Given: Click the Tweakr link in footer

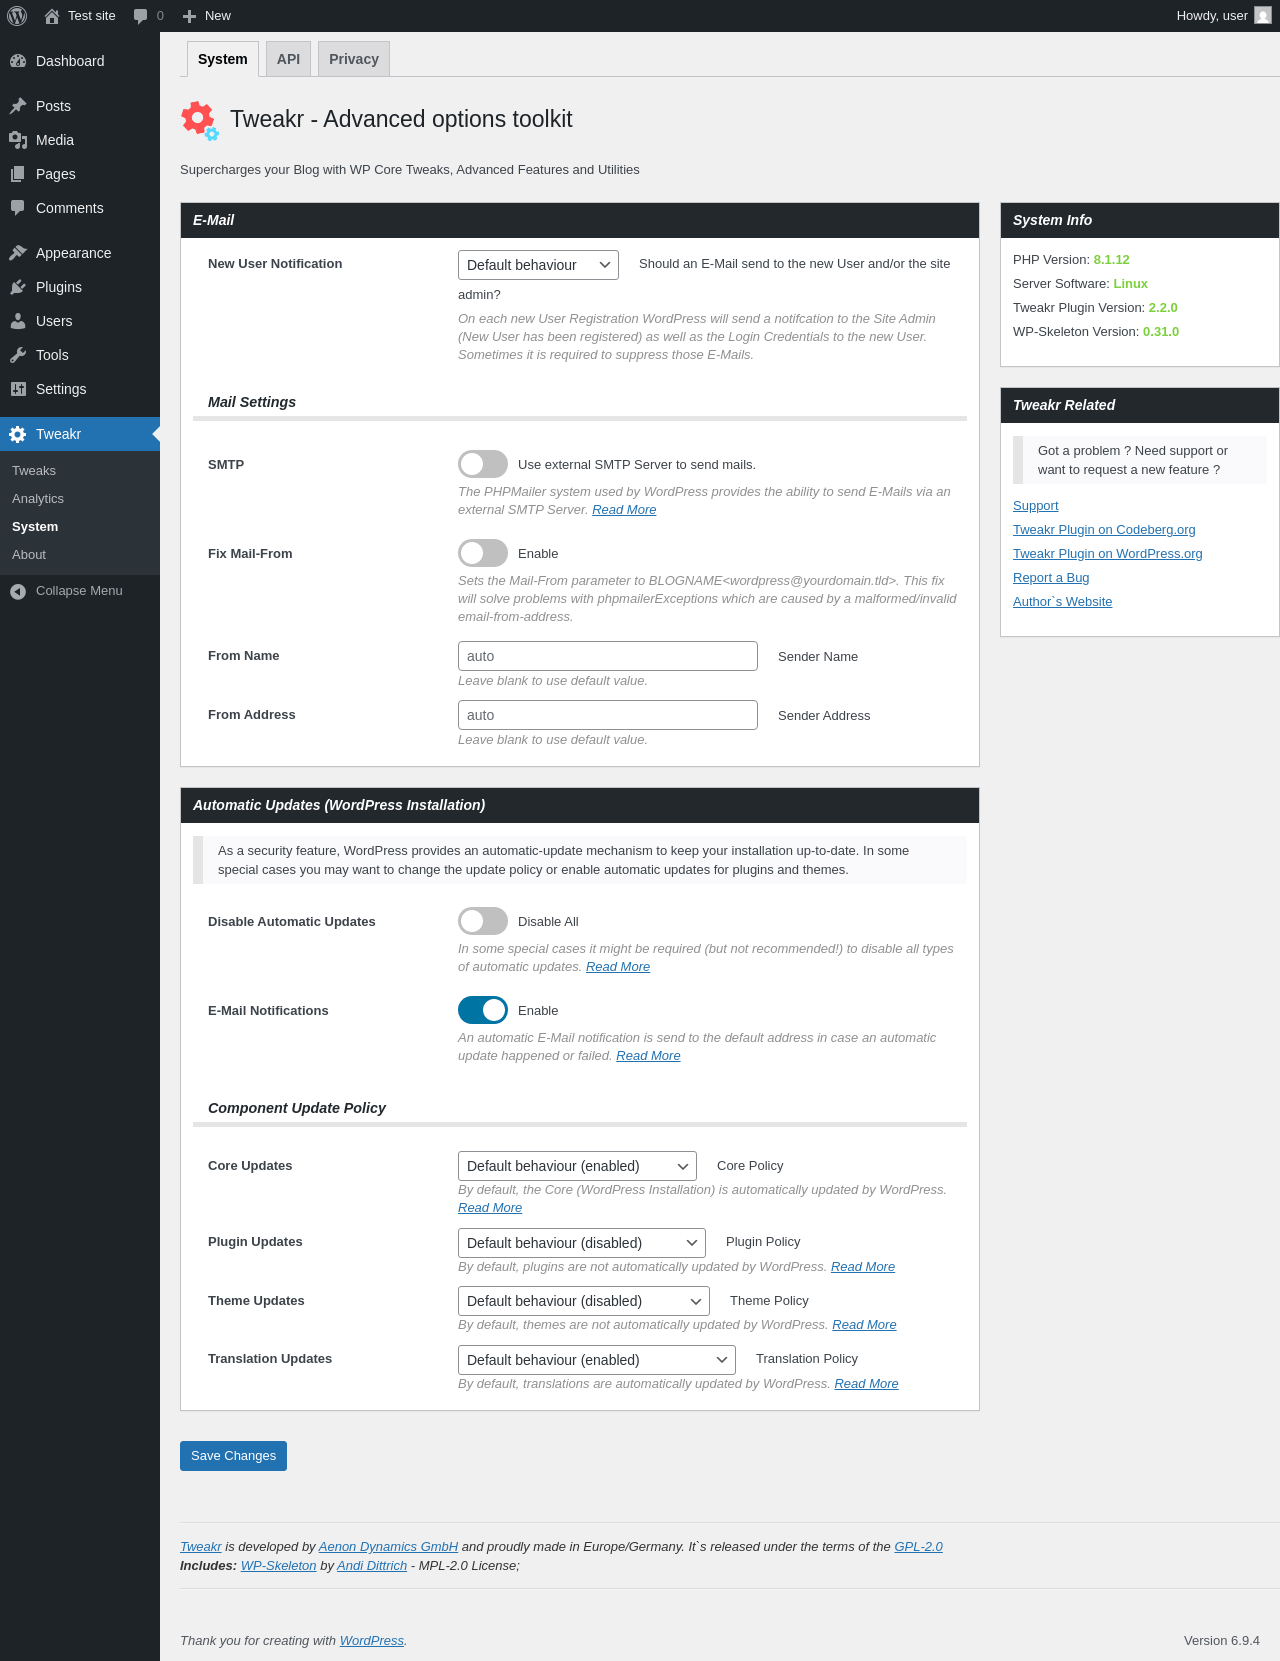Looking at the screenshot, I should 201,1547.
